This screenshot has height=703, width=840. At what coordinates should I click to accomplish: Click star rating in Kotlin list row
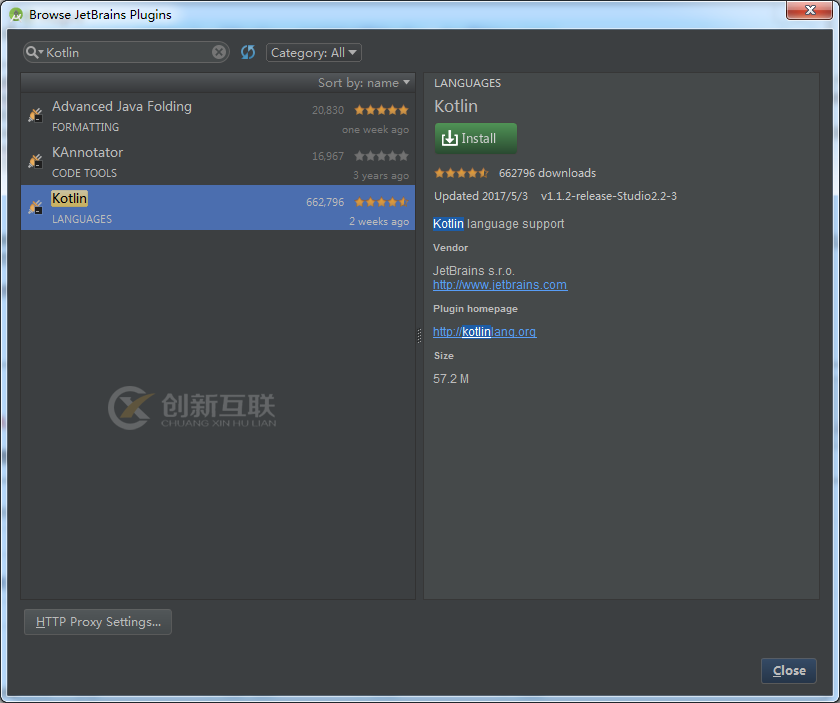[x=381, y=202]
